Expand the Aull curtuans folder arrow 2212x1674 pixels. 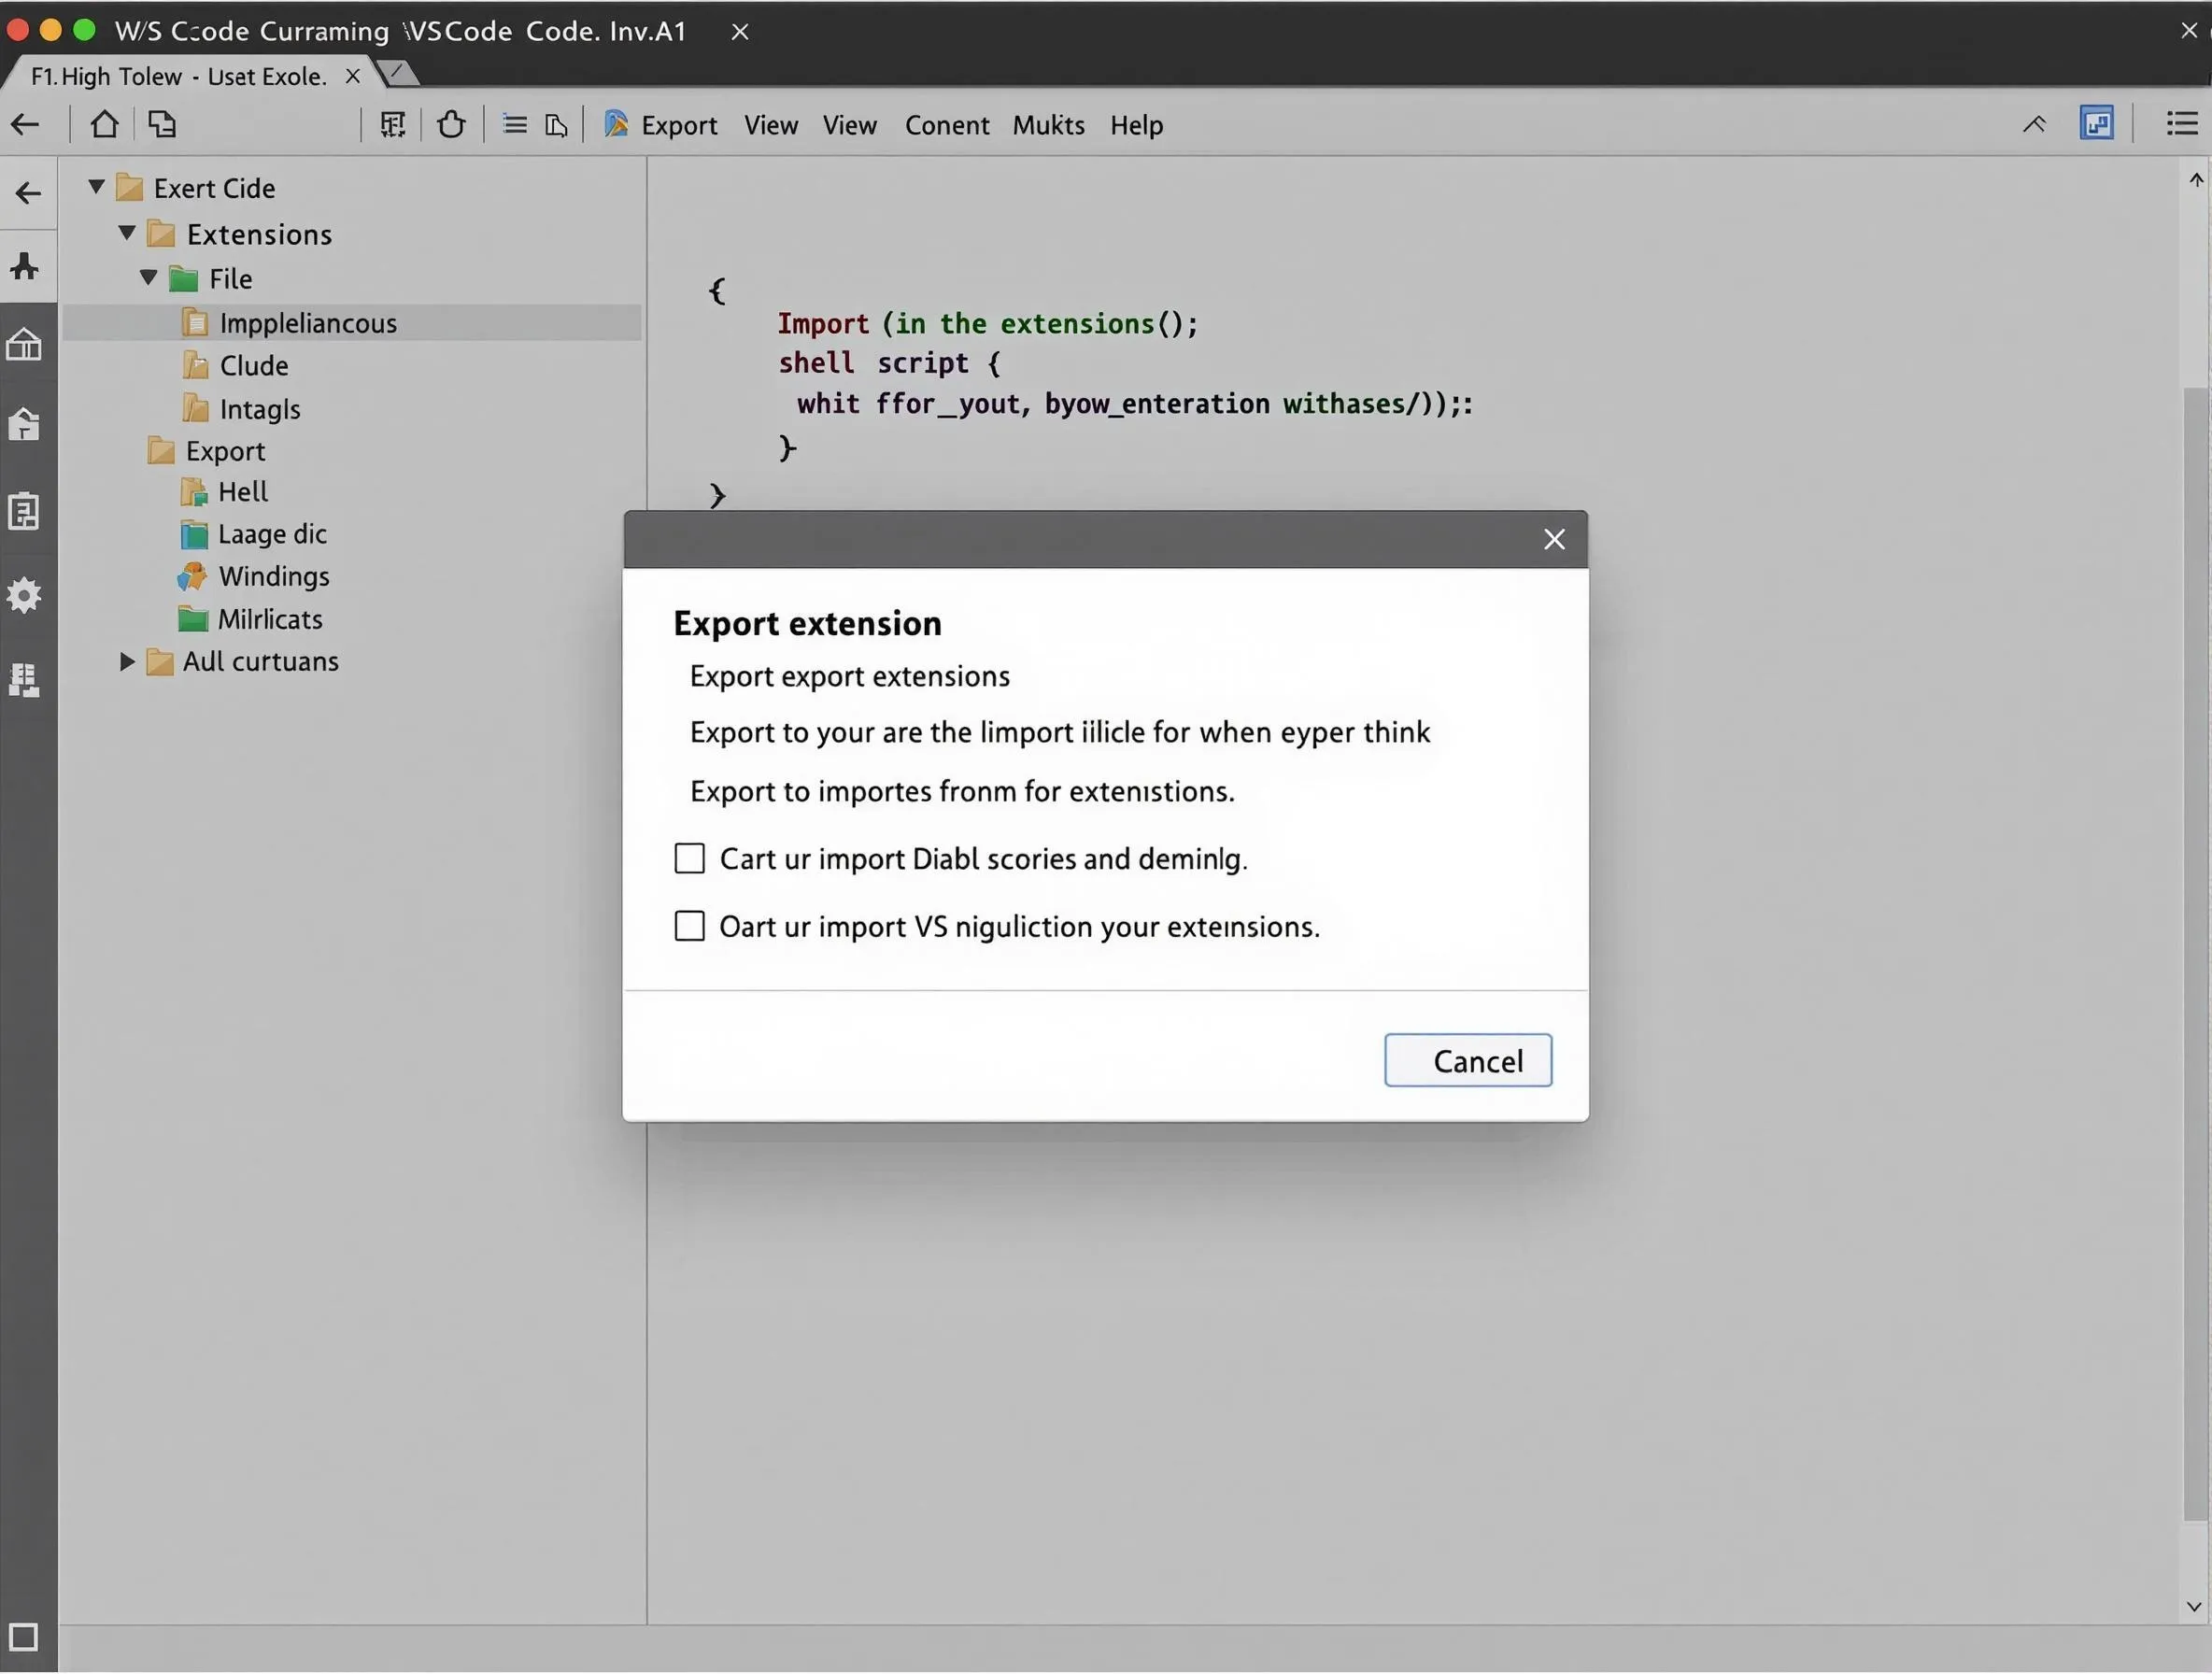pyautogui.click(x=127, y=662)
